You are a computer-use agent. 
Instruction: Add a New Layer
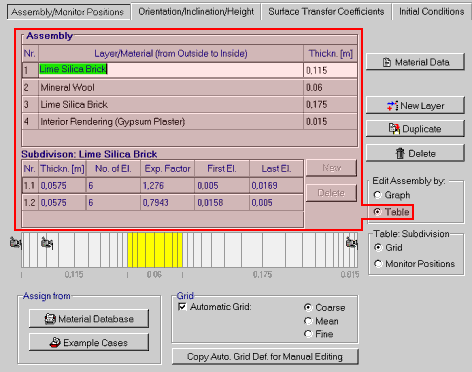coord(415,106)
